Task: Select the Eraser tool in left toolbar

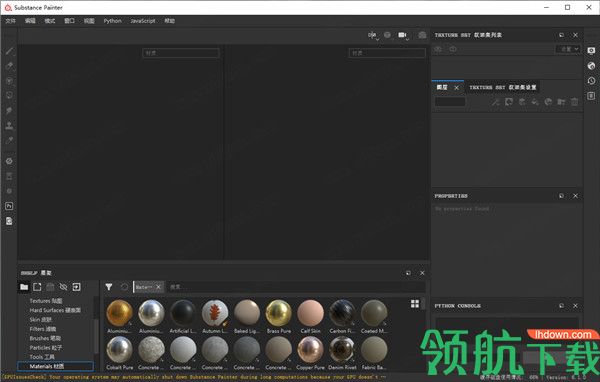Action: point(9,65)
